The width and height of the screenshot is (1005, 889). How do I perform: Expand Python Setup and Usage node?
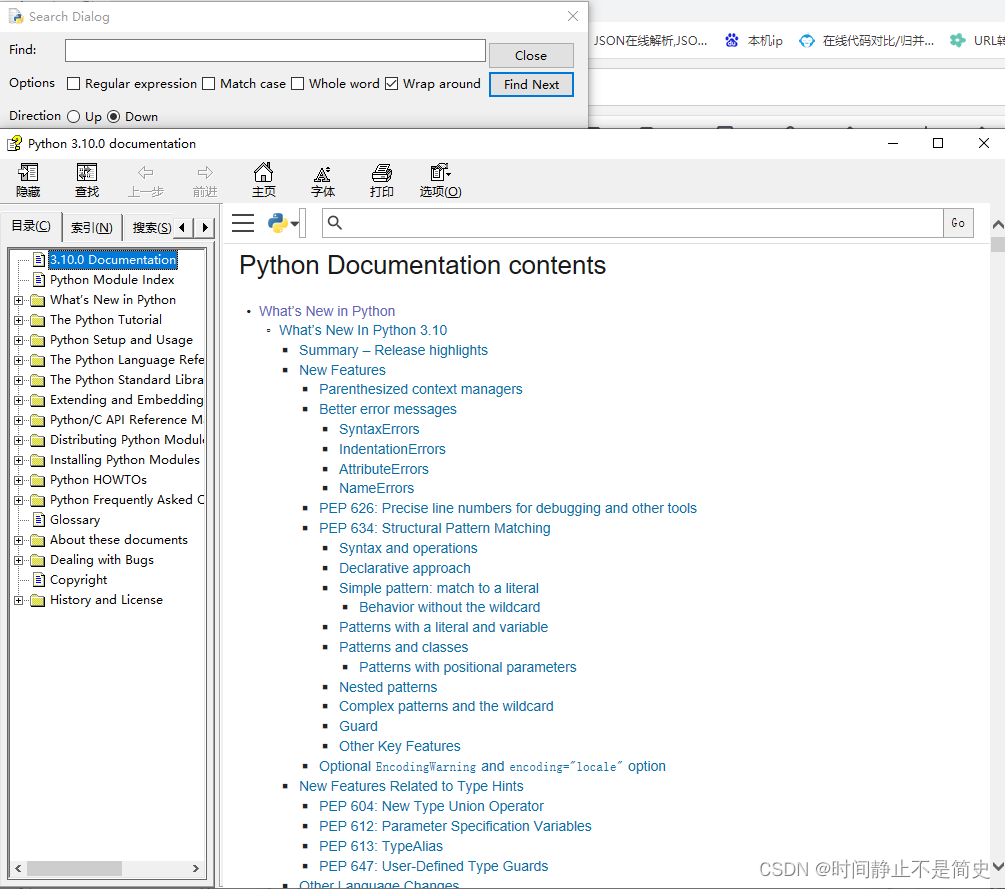click(x=19, y=340)
